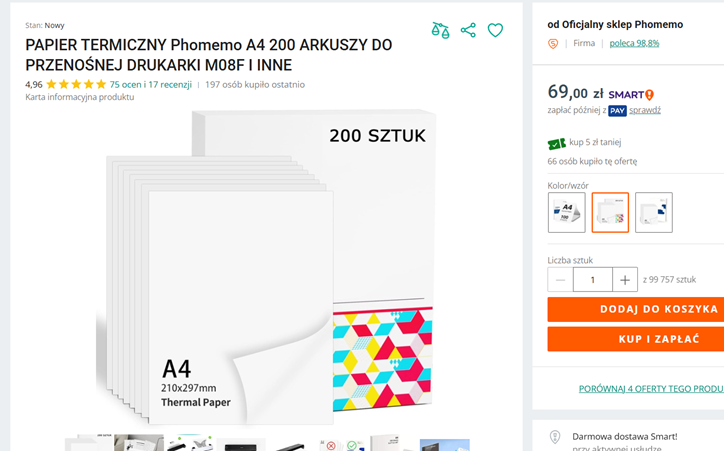Click the compare offers scale icon
This screenshot has width=724, height=451.
440,30
